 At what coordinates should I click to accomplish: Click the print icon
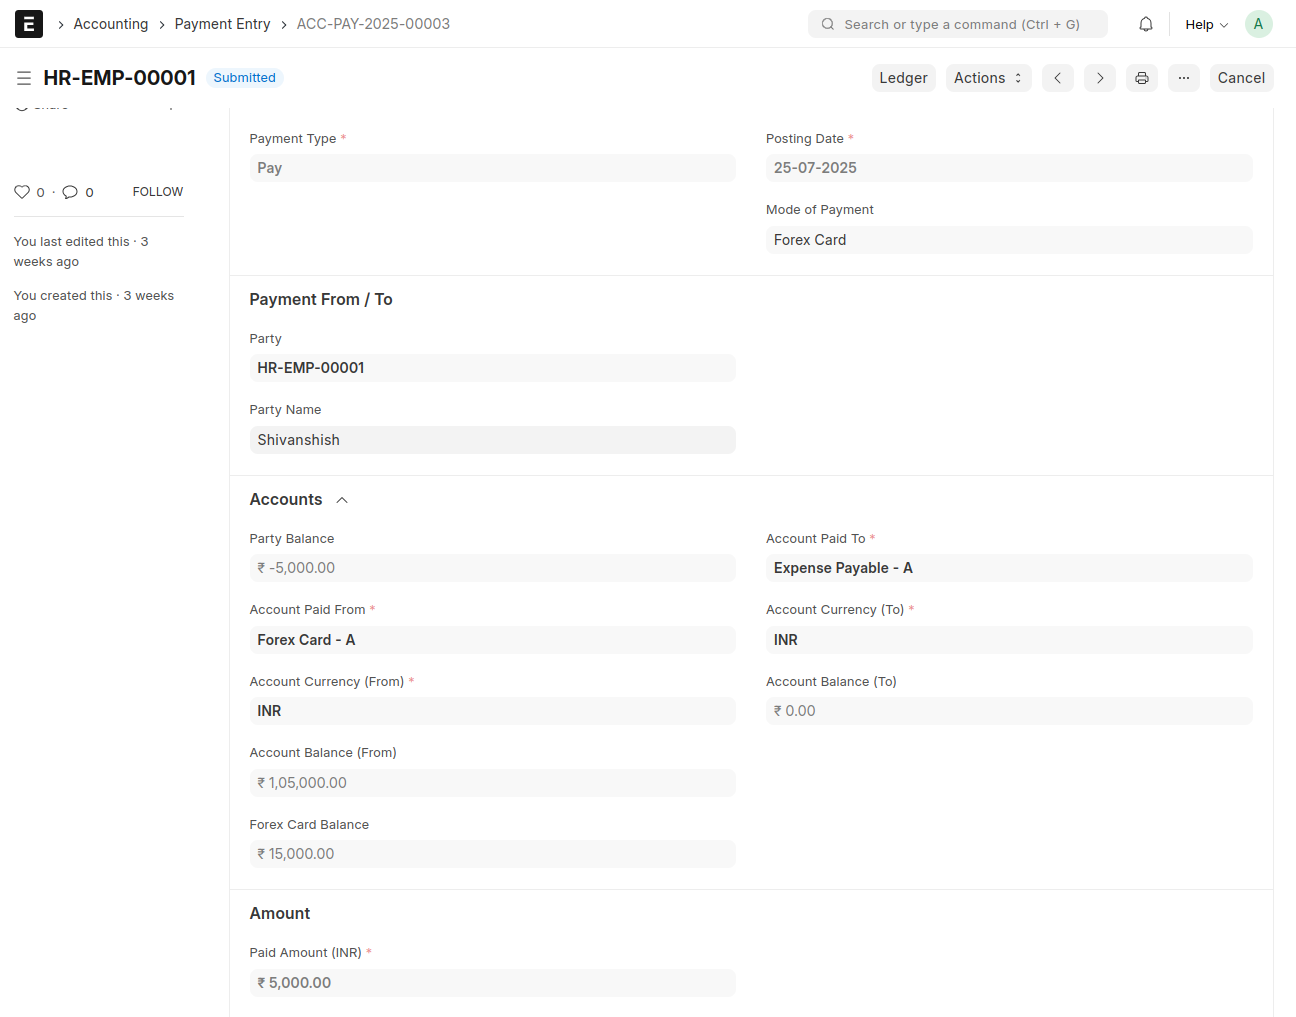tap(1141, 78)
